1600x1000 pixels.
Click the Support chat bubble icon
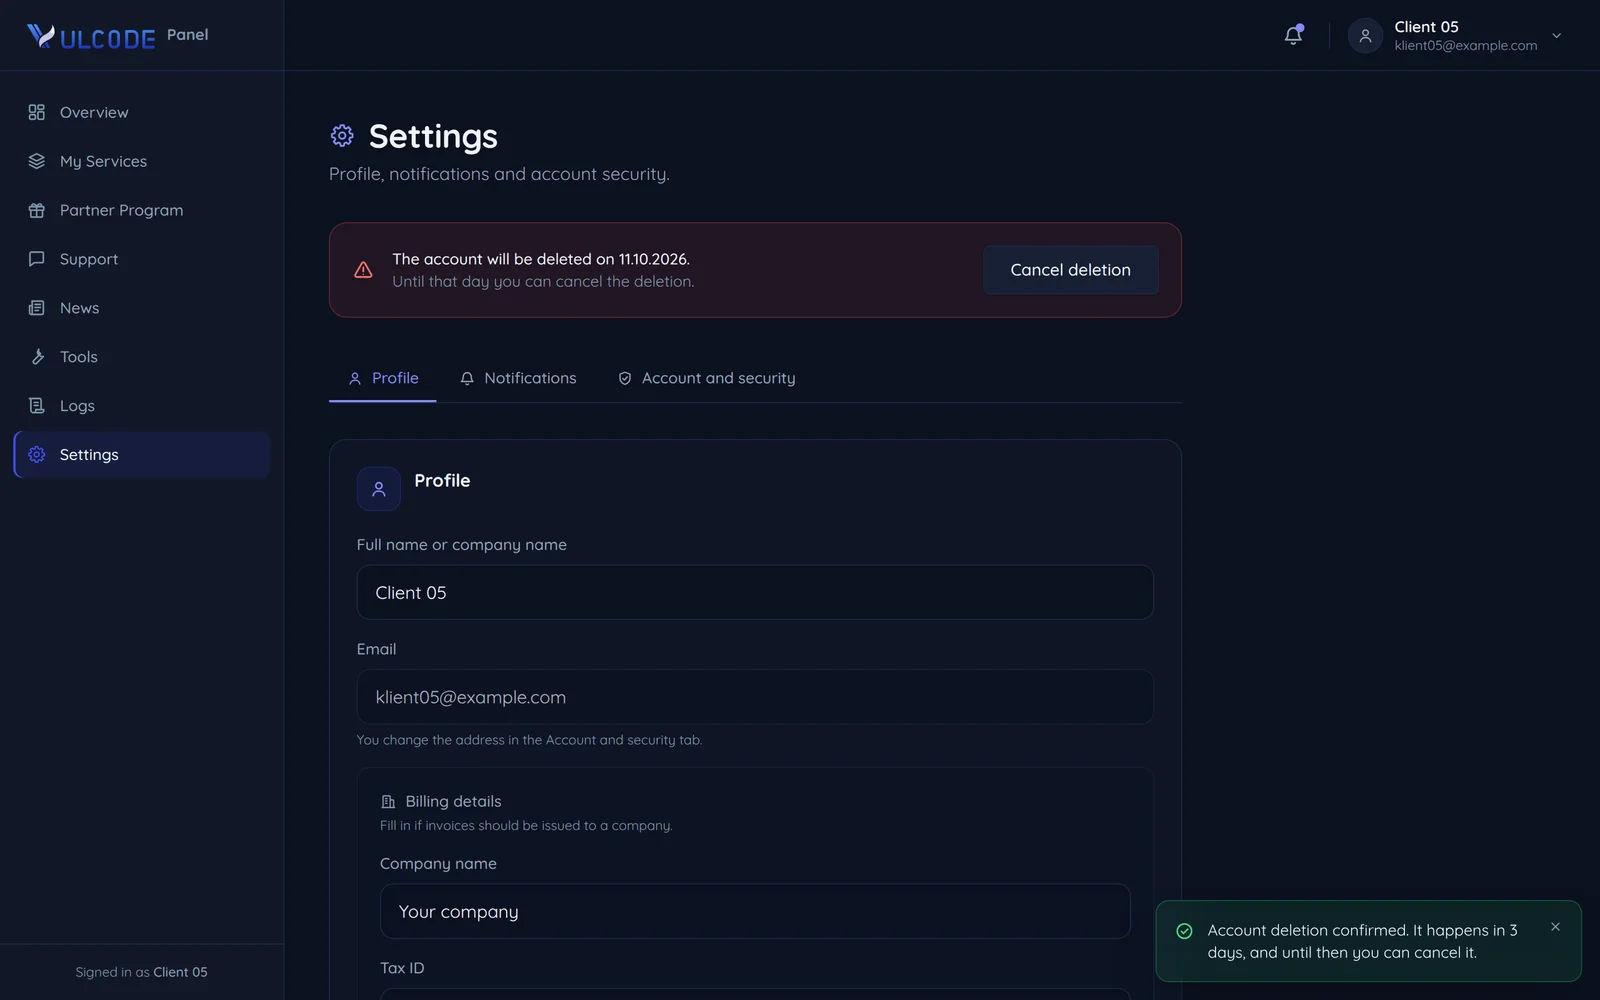tap(37, 259)
